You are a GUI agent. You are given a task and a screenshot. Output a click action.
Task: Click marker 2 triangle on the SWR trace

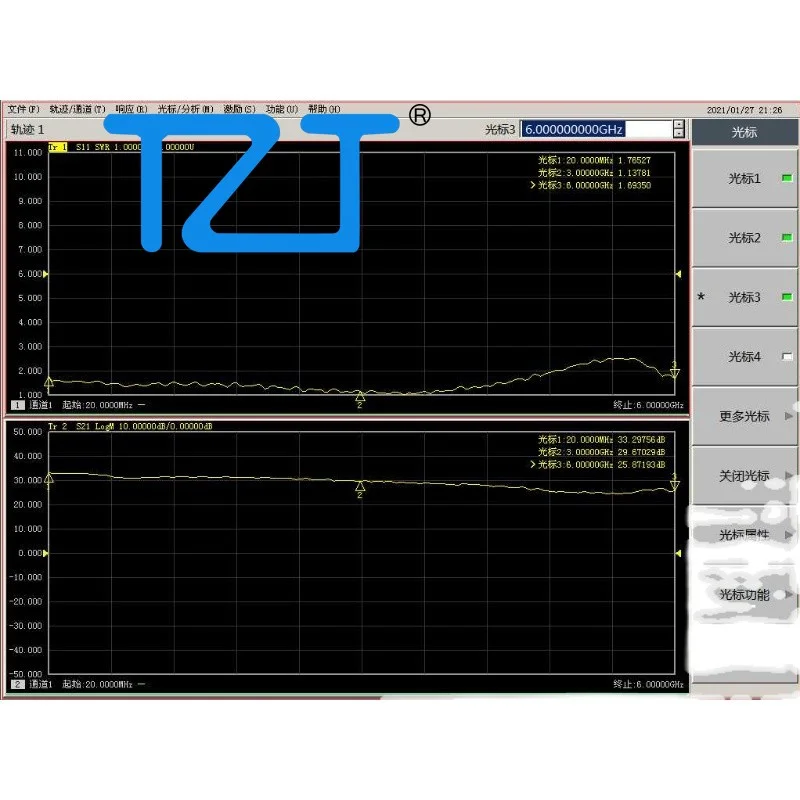pyautogui.click(x=360, y=397)
